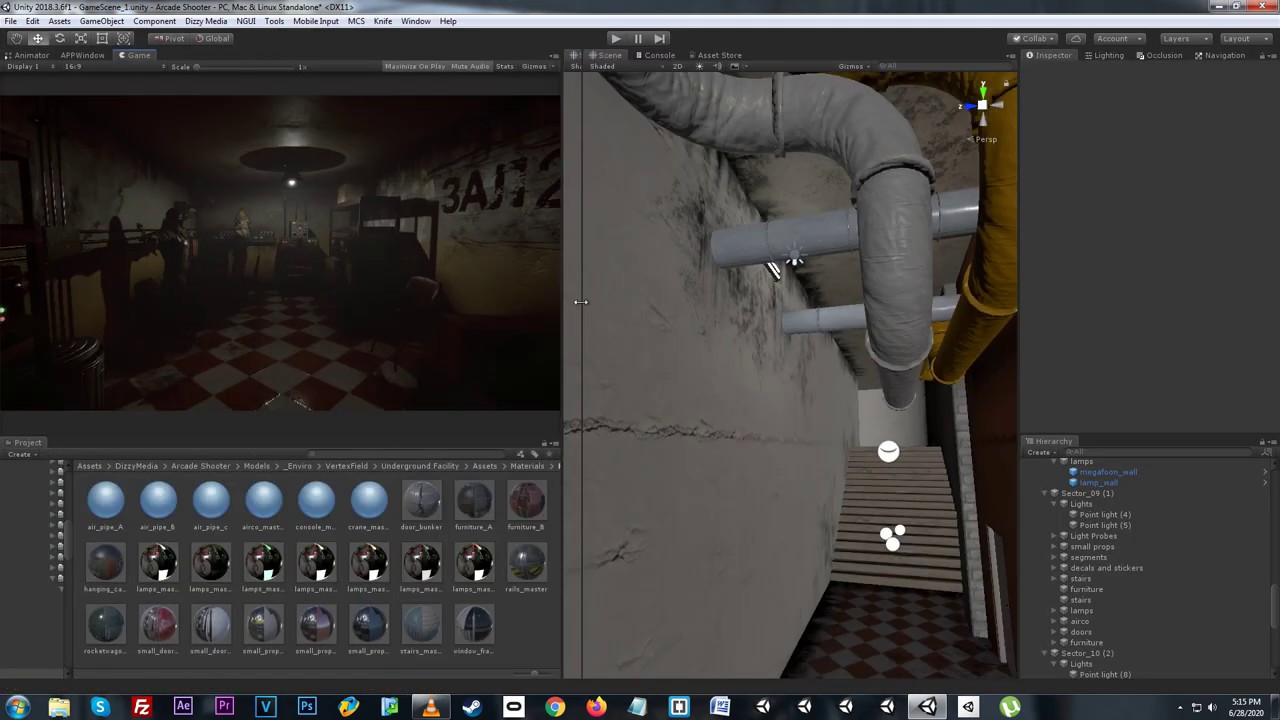1280x720 pixels.
Task: Start Play mode
Action: pos(615,38)
